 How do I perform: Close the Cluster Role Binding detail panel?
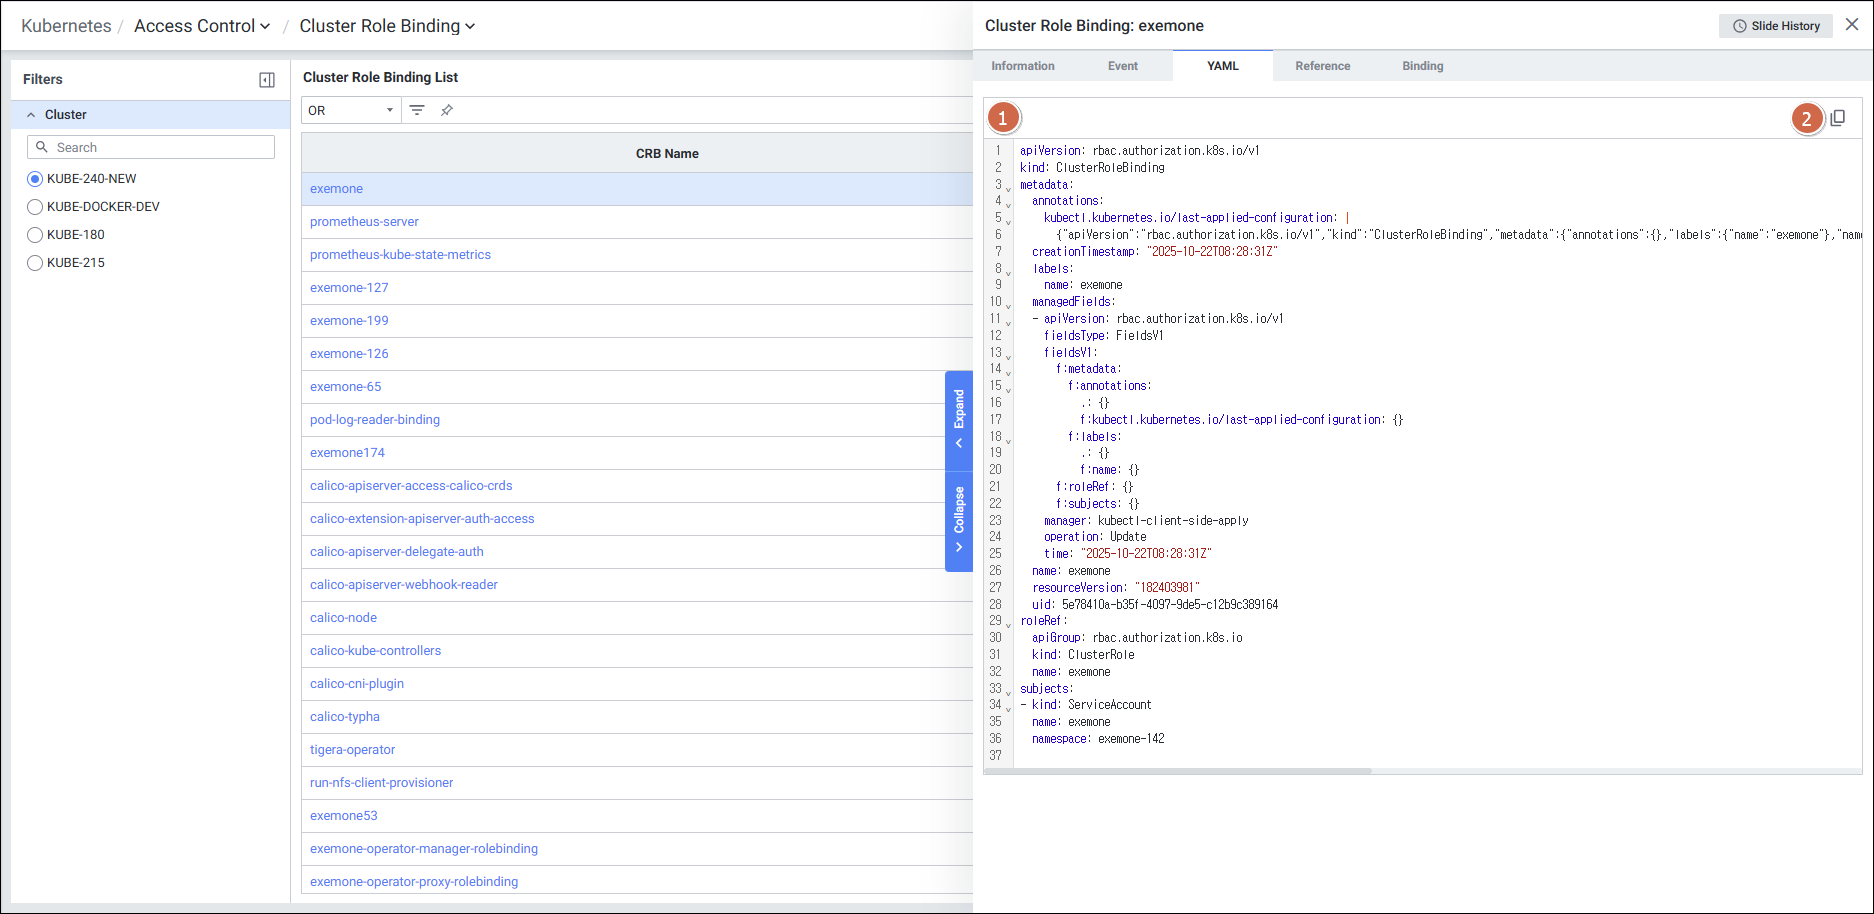coord(1852,25)
